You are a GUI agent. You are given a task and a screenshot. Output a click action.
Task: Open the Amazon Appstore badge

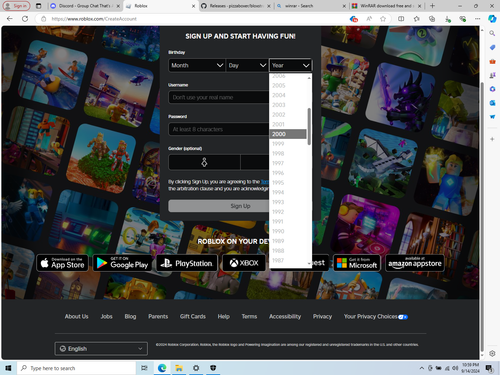pos(415,263)
